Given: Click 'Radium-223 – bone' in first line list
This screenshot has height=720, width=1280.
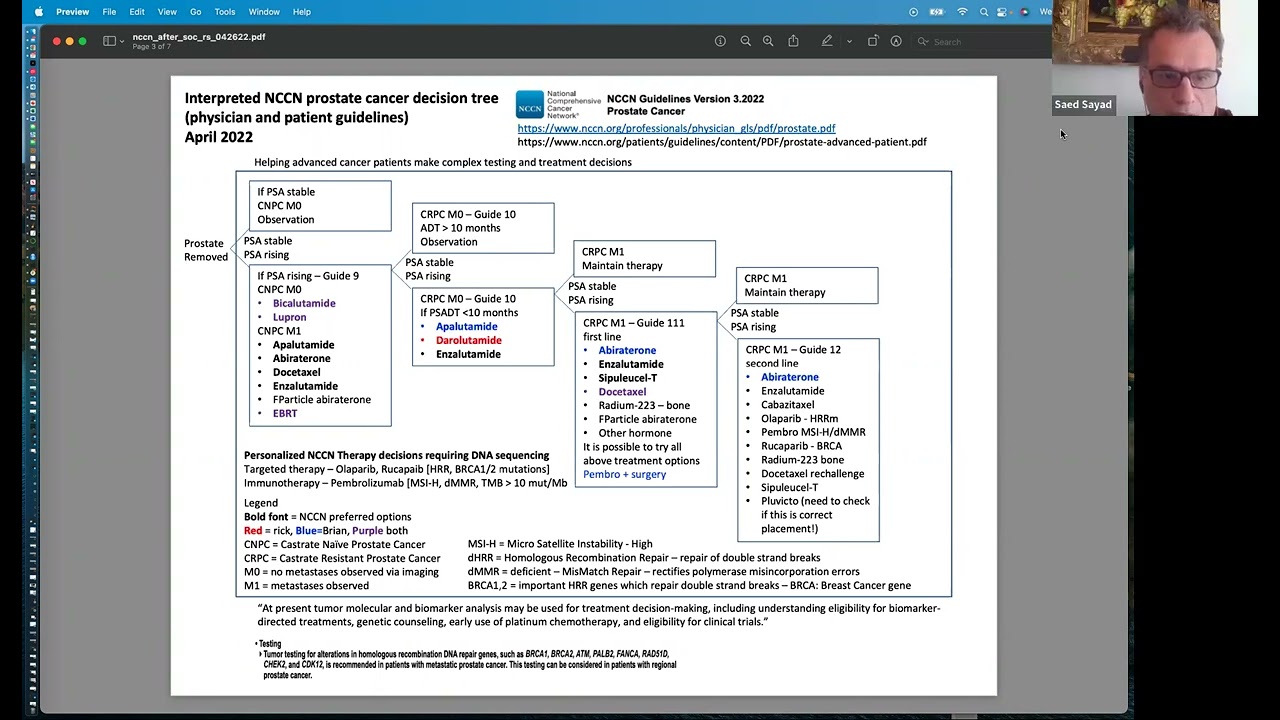Looking at the screenshot, I should click(x=644, y=405).
